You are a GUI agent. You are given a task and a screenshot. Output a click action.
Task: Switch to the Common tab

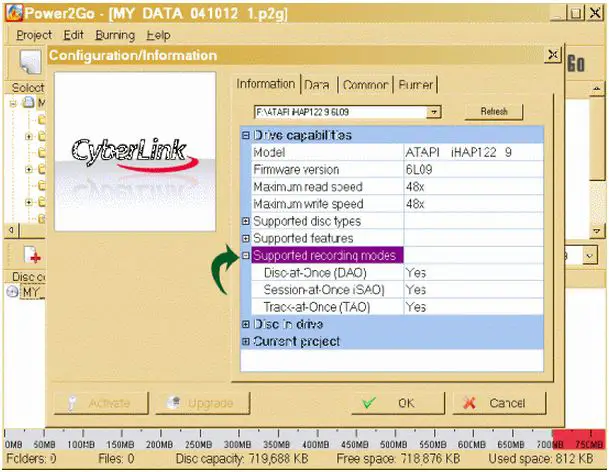[365, 85]
